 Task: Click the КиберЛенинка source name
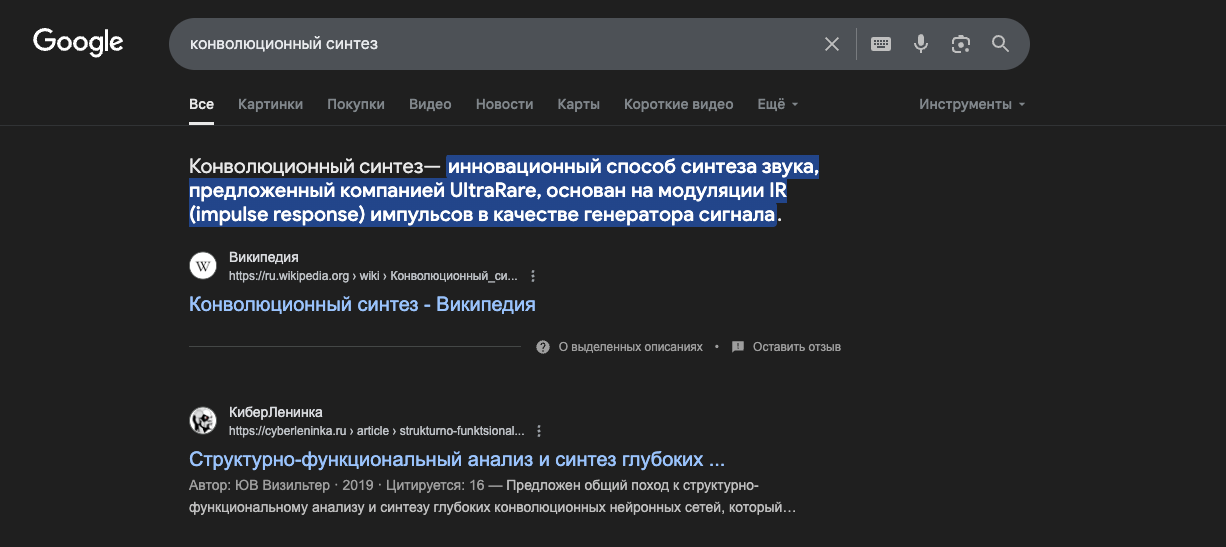coord(276,412)
